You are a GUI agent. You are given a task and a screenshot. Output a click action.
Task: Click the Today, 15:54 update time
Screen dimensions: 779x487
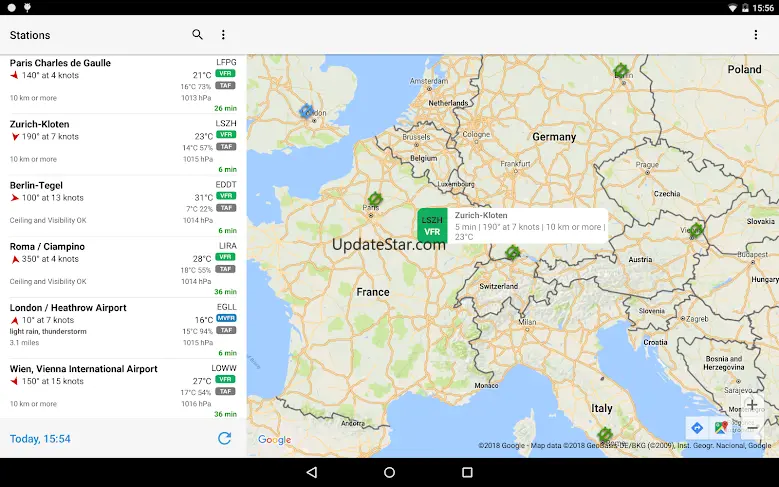pos(40,439)
